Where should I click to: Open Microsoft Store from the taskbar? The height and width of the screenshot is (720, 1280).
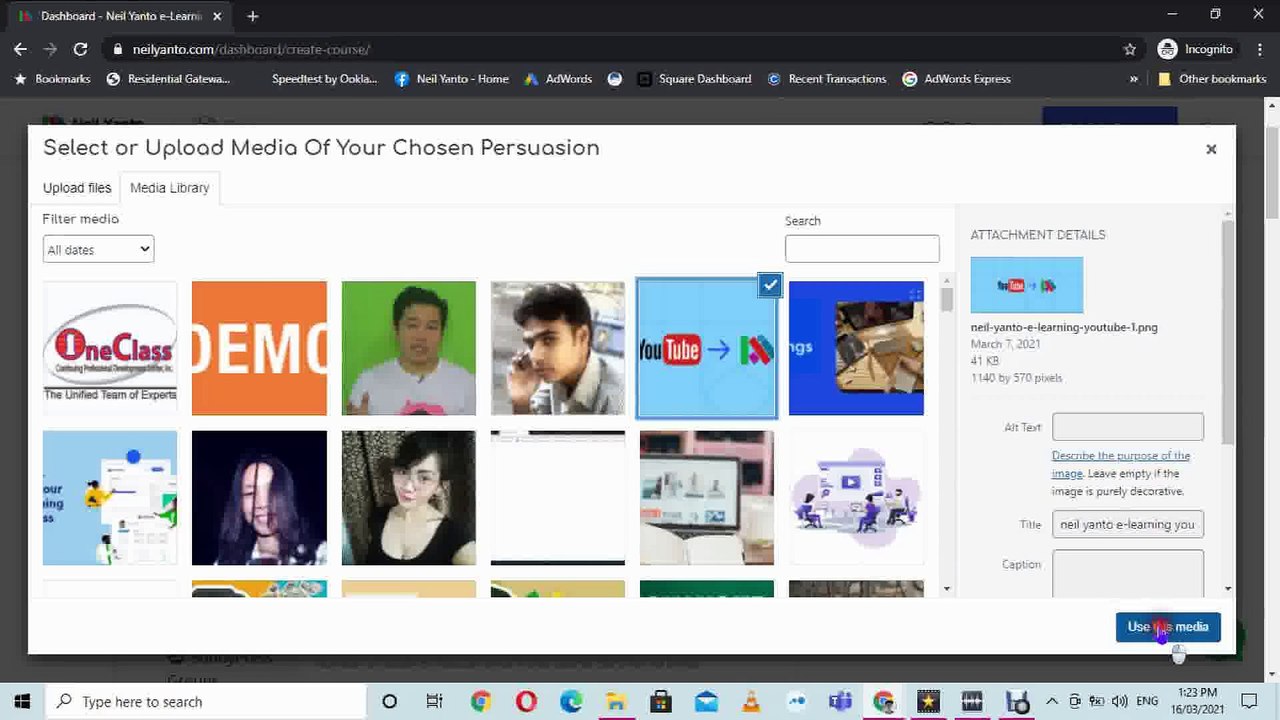pos(661,701)
